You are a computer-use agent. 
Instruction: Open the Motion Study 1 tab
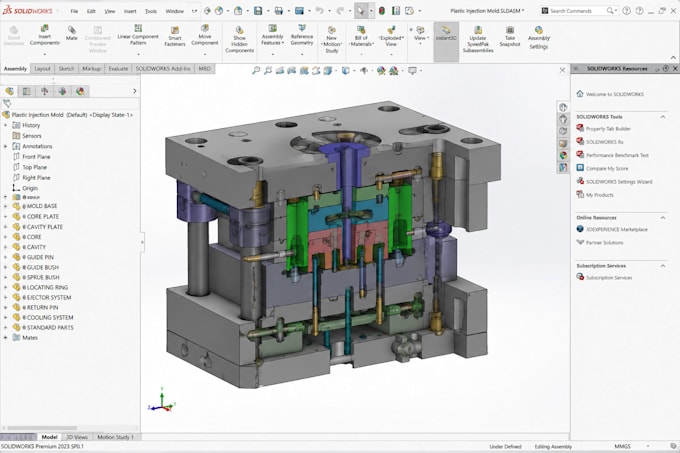(x=115, y=437)
